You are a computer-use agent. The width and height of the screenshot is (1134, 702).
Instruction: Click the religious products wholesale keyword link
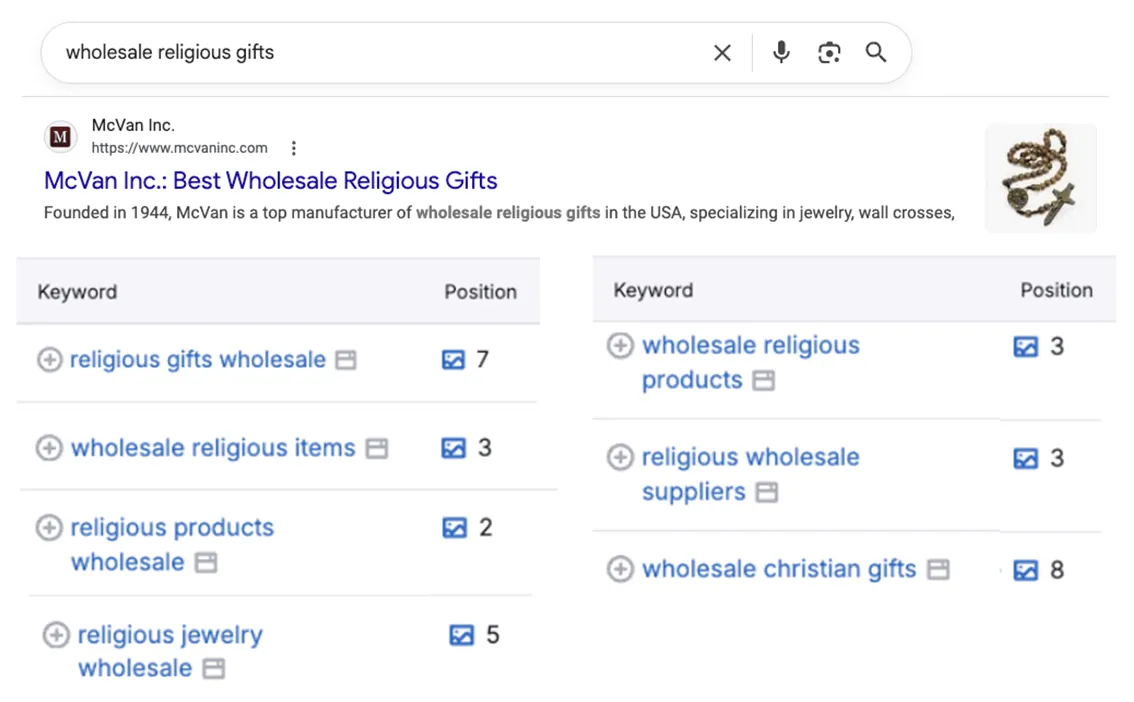click(171, 528)
